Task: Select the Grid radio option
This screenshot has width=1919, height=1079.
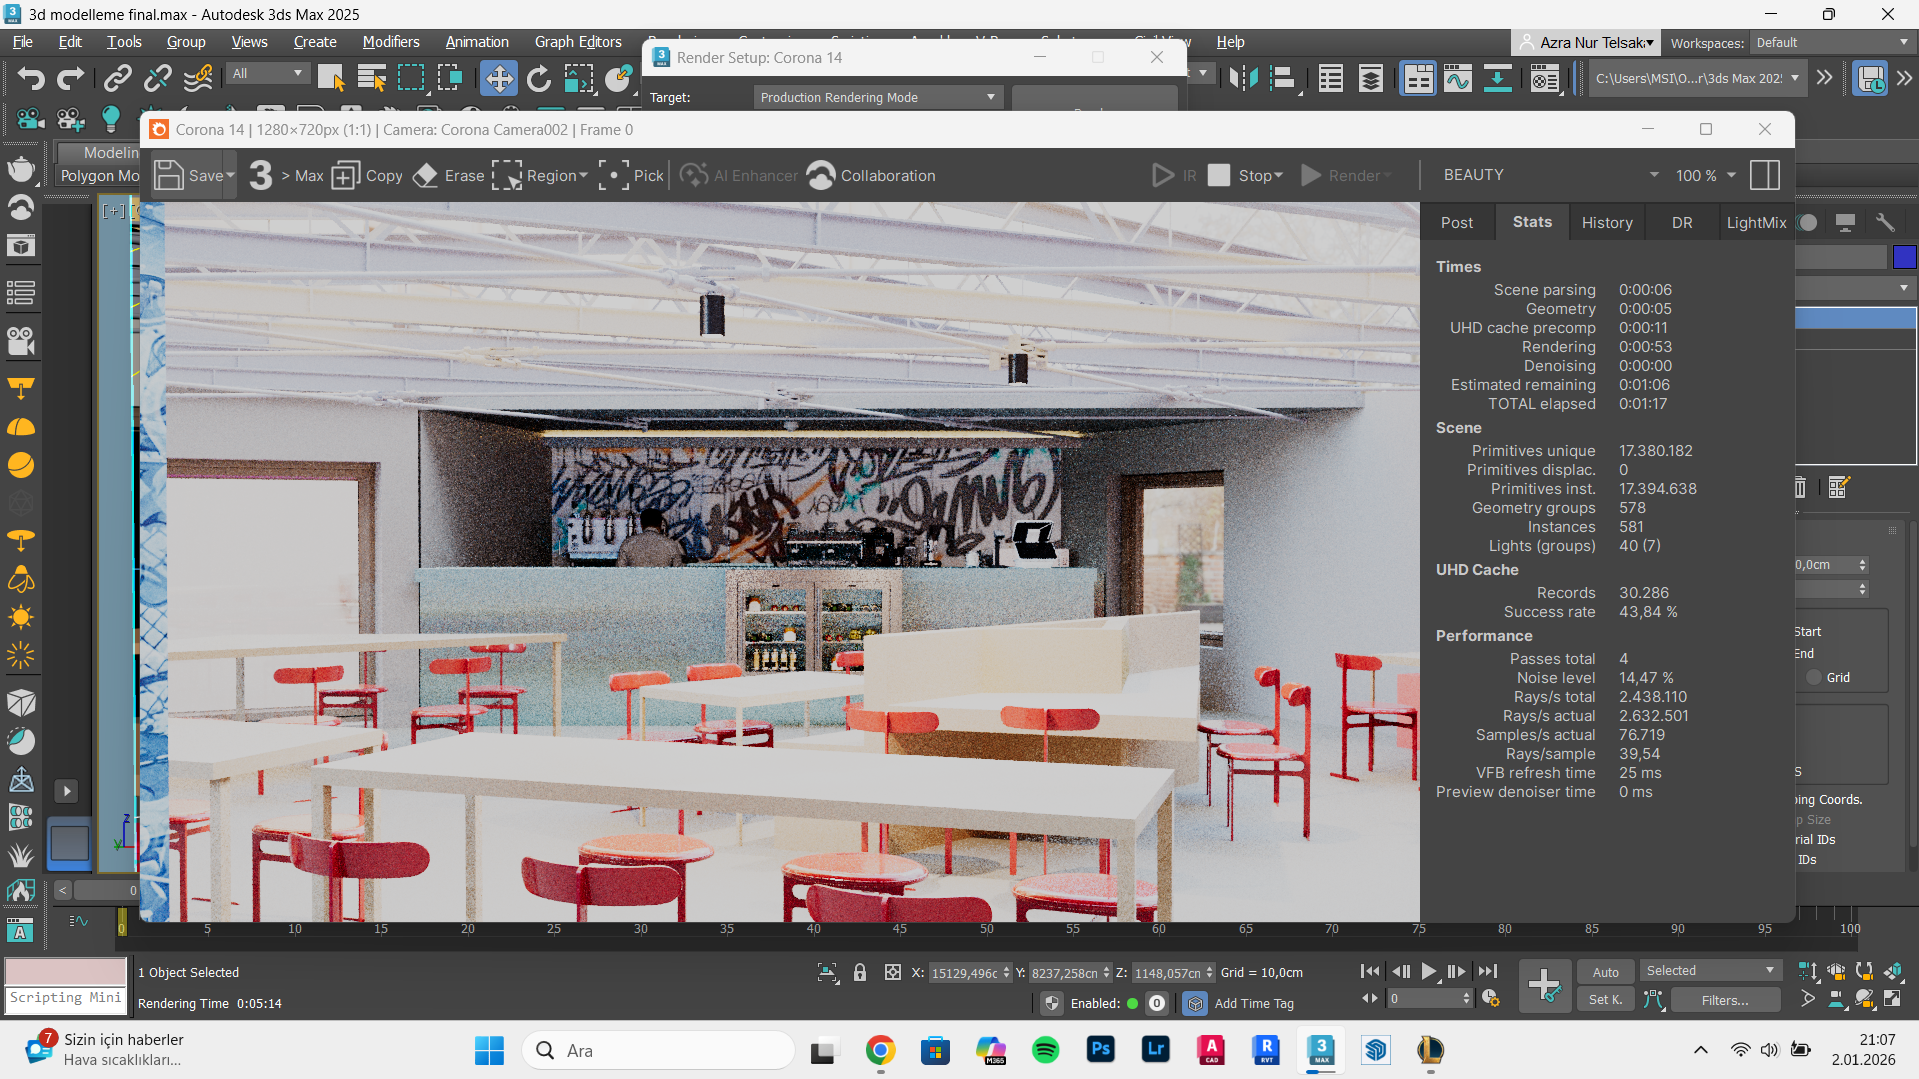Action: pos(1814,677)
